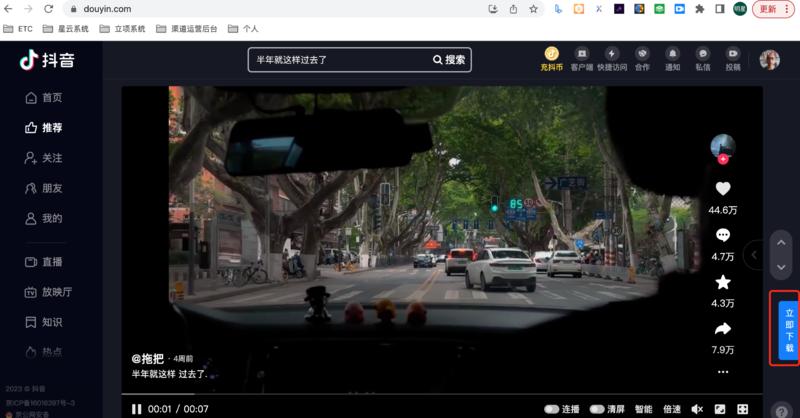
Task: Open 热点 in the sidebar
Action: [x=44, y=352]
